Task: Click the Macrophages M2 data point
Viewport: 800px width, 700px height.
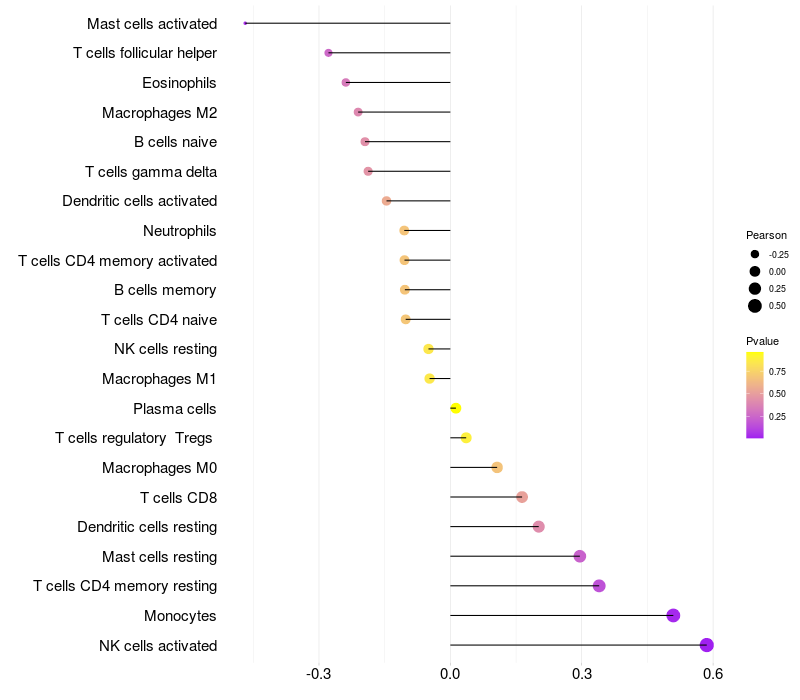Action: tap(358, 112)
